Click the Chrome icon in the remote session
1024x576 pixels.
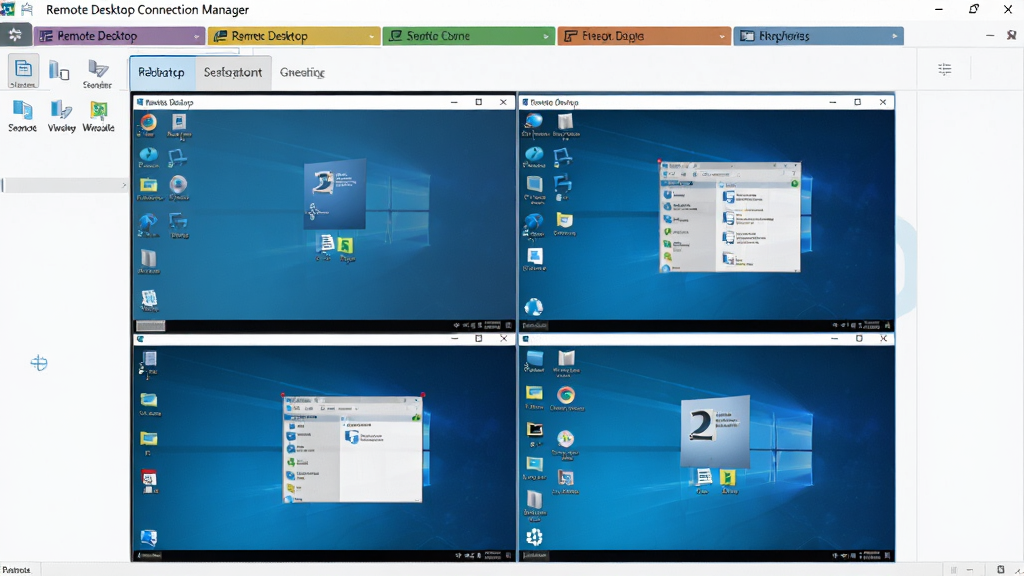(566, 396)
